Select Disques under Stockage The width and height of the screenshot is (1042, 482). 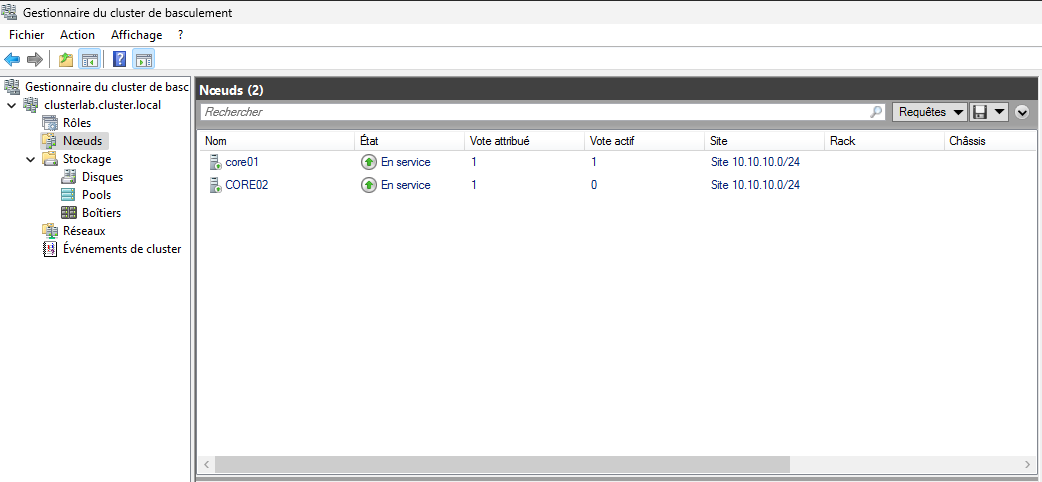pos(102,177)
